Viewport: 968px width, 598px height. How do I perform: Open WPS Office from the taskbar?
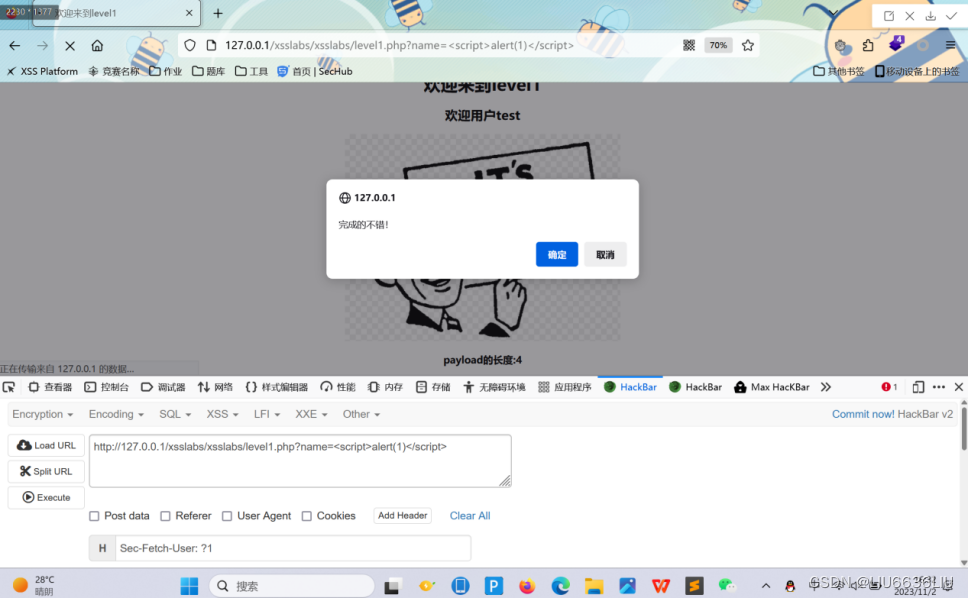click(661, 586)
